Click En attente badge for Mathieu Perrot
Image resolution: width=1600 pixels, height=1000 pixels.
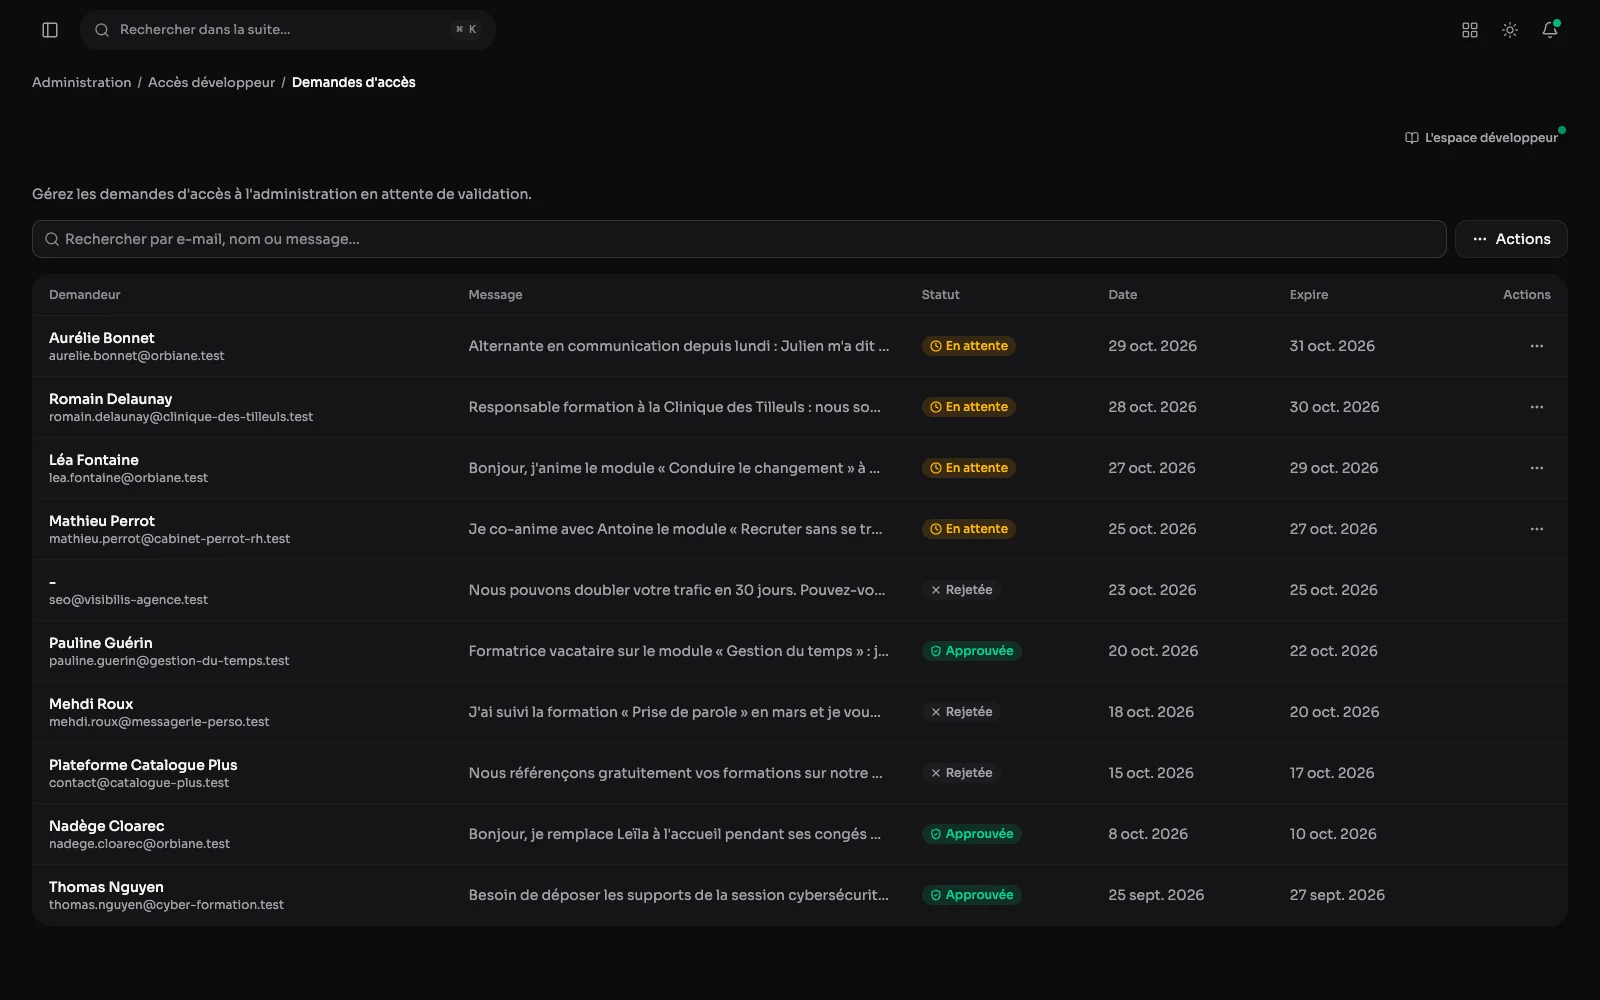tap(968, 529)
